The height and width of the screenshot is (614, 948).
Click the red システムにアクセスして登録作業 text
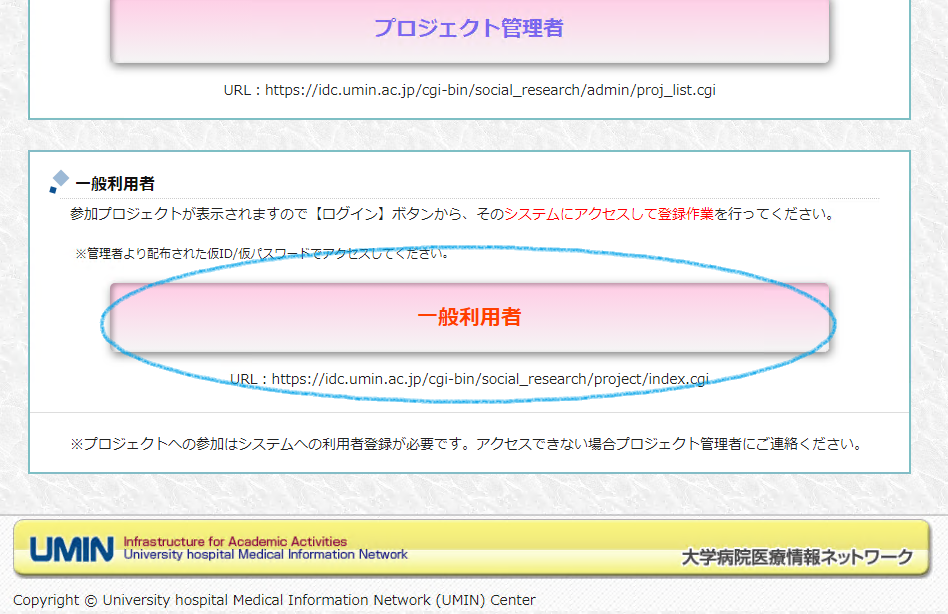pos(608,214)
